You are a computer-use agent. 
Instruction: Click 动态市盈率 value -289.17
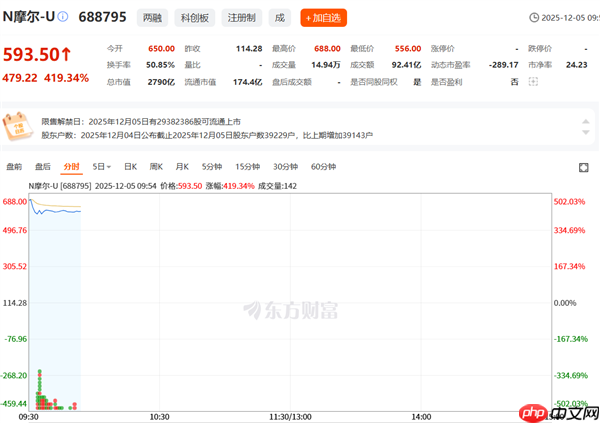pyautogui.click(x=504, y=65)
